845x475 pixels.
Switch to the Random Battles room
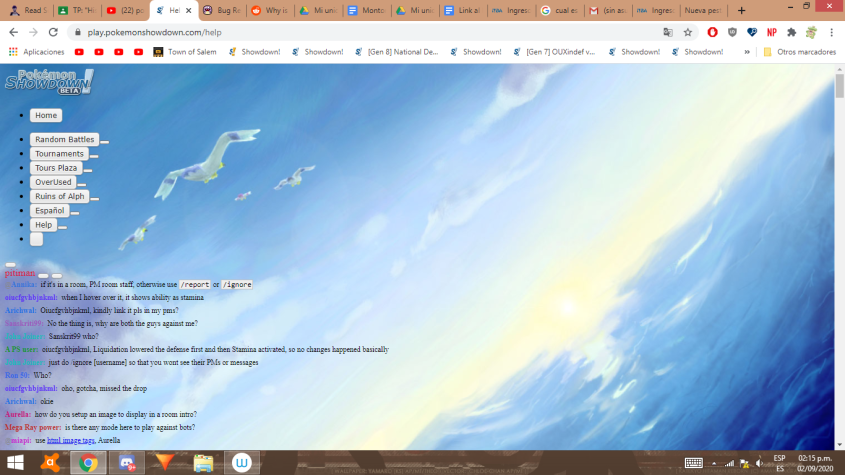(x=64, y=140)
